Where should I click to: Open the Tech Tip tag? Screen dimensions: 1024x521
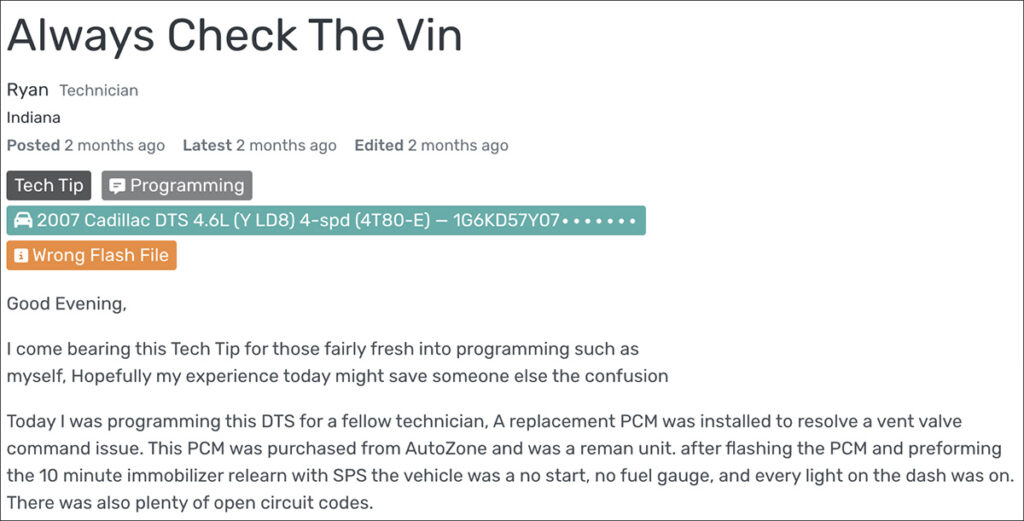tap(49, 186)
